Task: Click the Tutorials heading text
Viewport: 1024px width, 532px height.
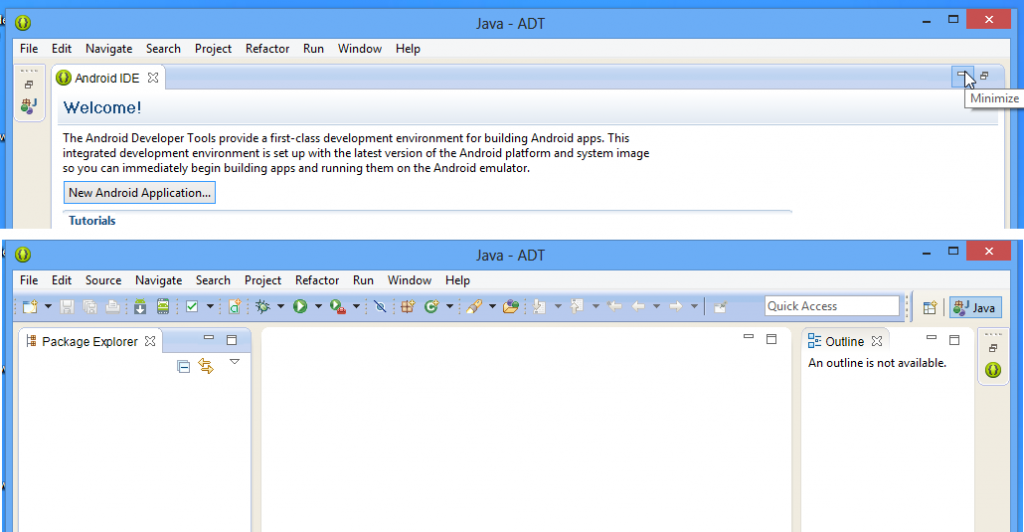Action: (x=92, y=221)
